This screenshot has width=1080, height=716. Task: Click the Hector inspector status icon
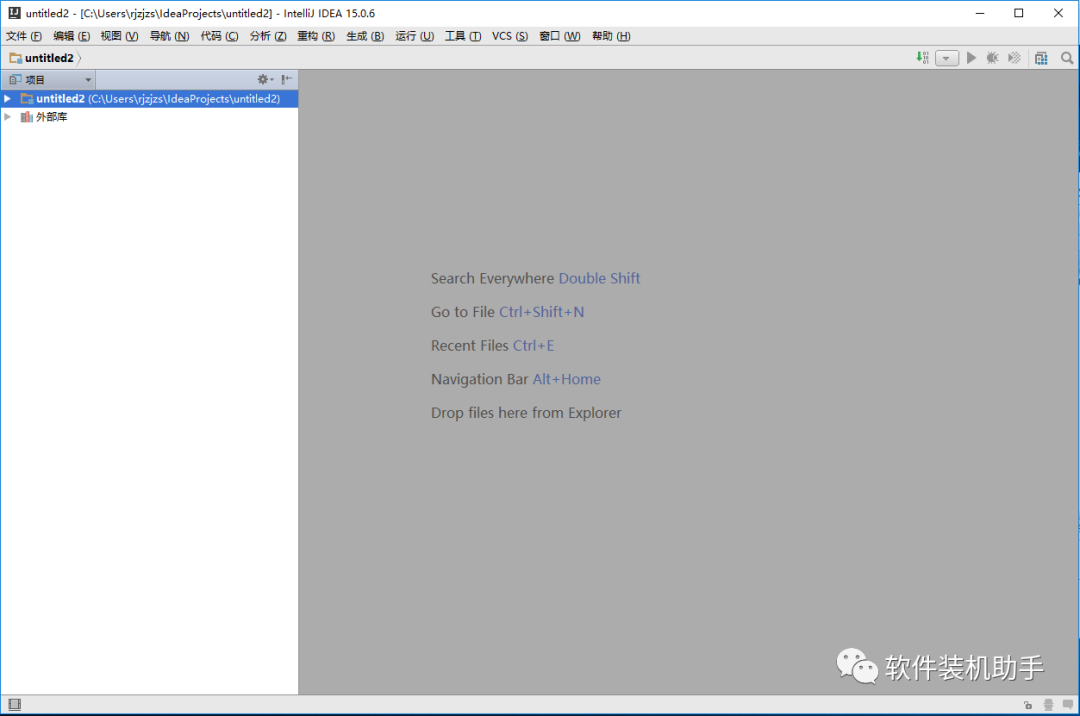click(x=1048, y=705)
